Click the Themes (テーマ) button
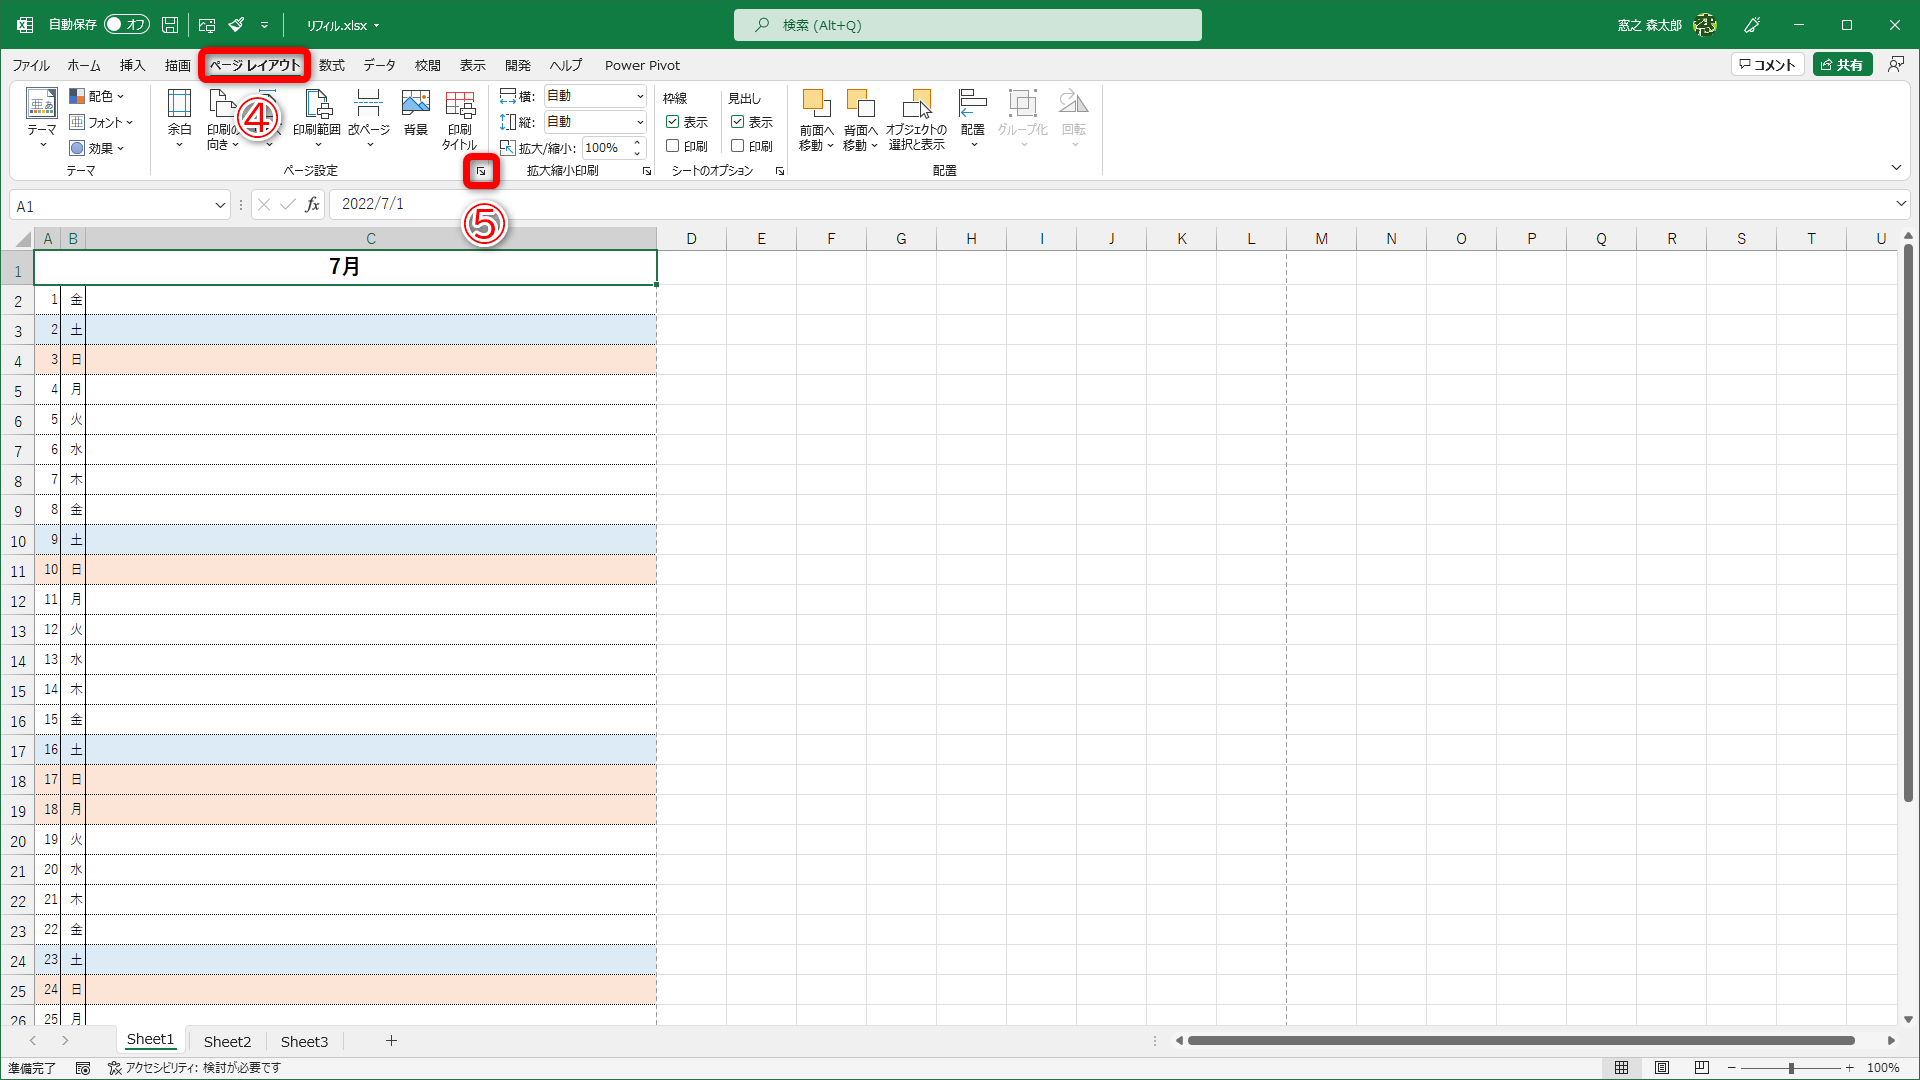This screenshot has height=1080, width=1920. (x=42, y=118)
